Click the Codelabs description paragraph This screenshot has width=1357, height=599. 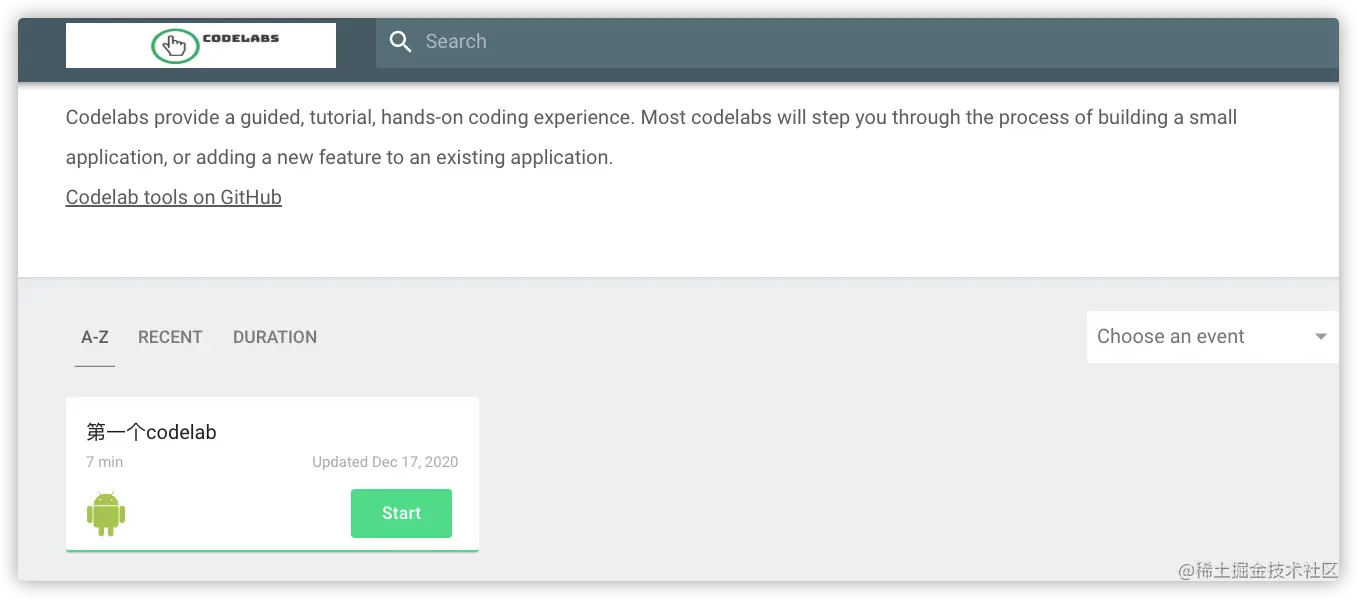651,137
